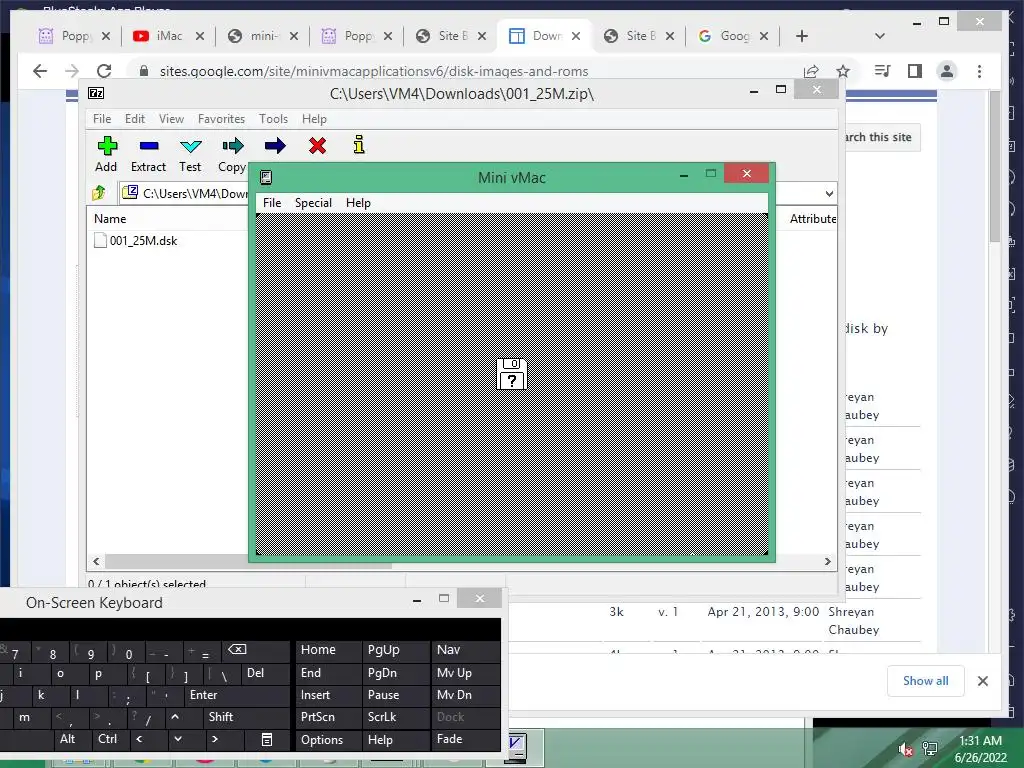Click the menu key on On-Screen Keyboard

[x=266, y=739]
